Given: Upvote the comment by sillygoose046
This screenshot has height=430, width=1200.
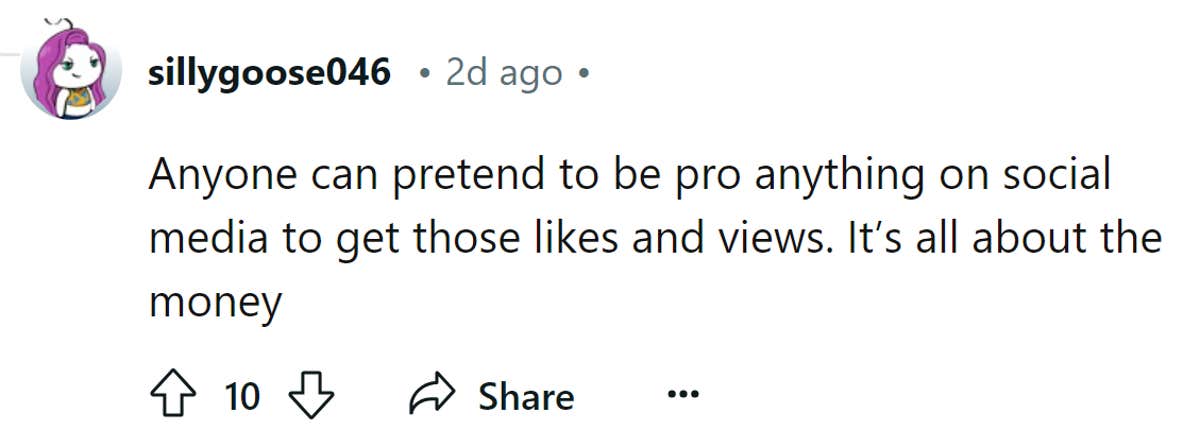Looking at the screenshot, I should [x=172, y=397].
